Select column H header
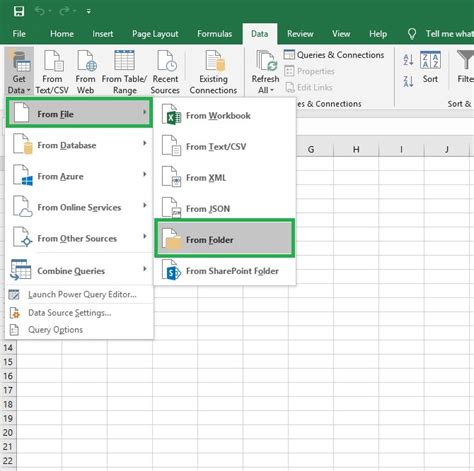 coord(356,149)
